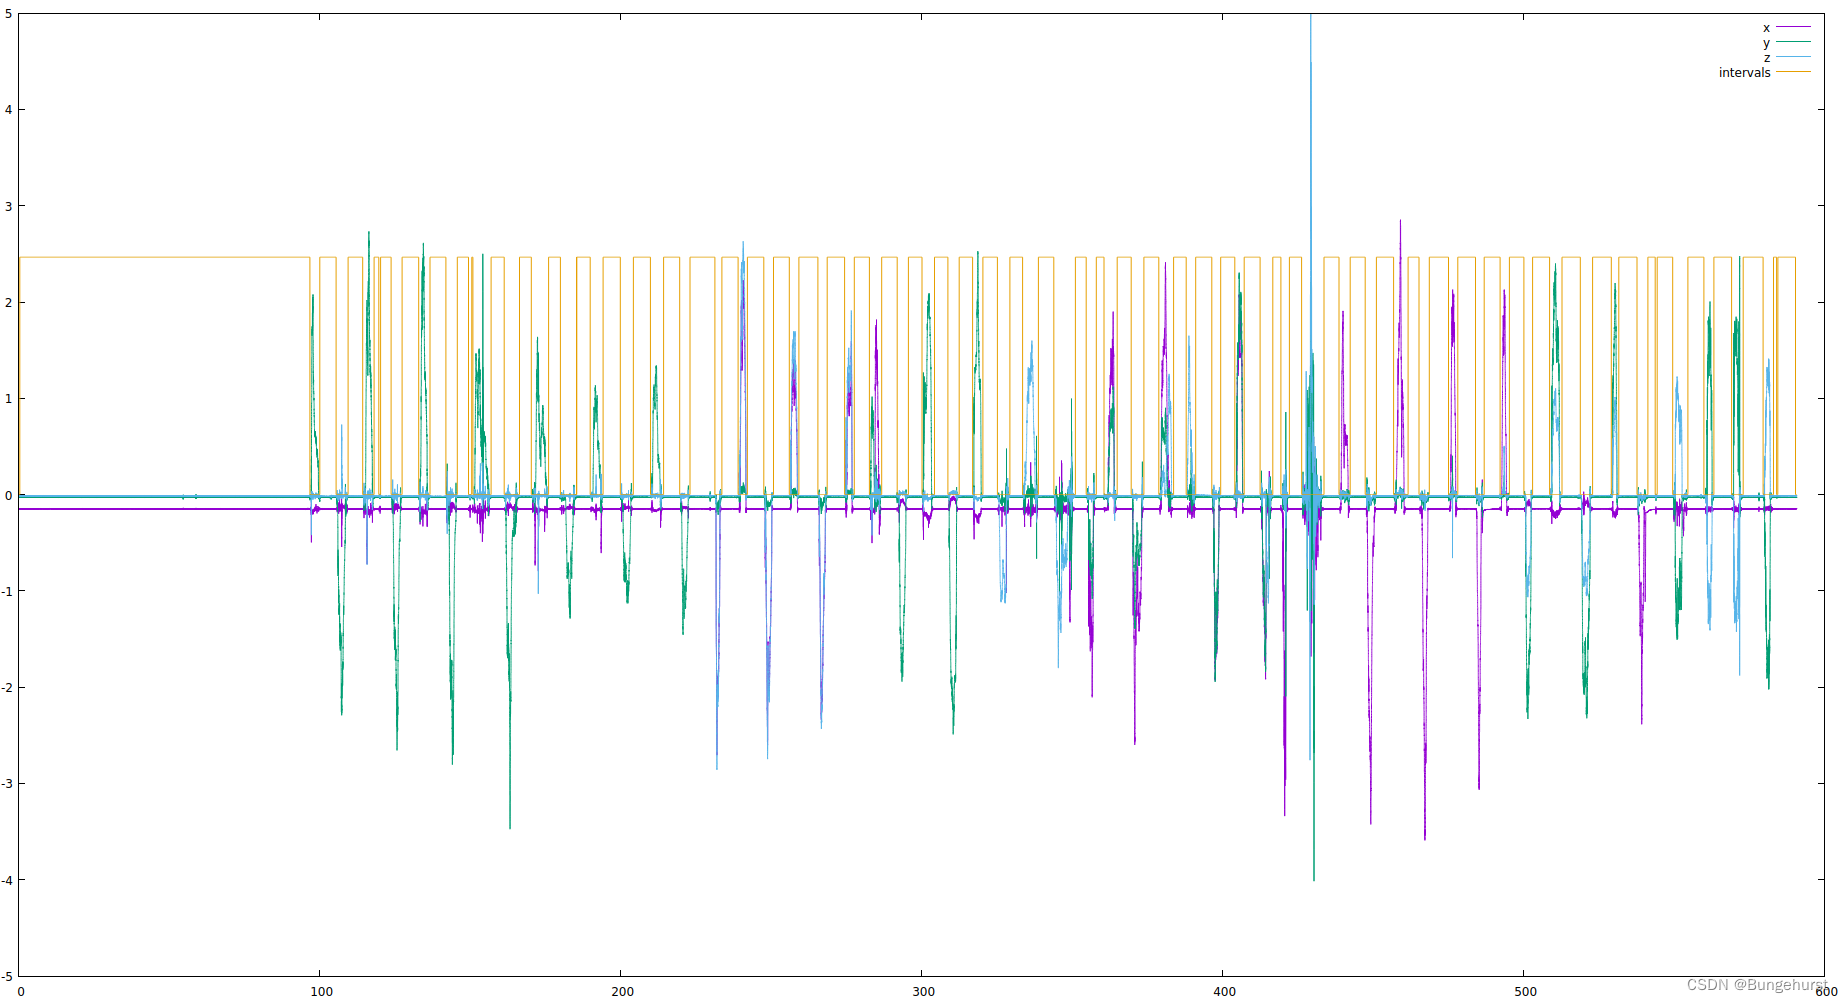
Task: Click the y-axis tick label "5"
Action: (9, 14)
